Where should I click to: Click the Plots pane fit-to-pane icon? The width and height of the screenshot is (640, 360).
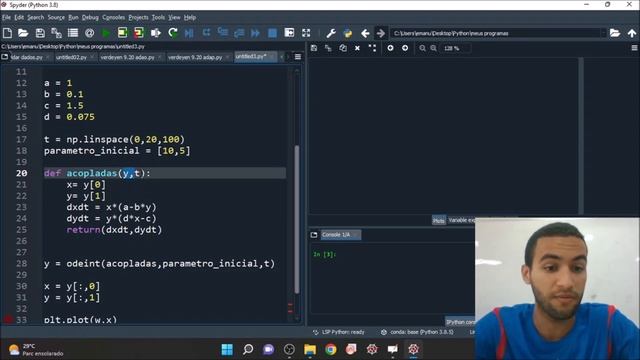(x=372, y=48)
